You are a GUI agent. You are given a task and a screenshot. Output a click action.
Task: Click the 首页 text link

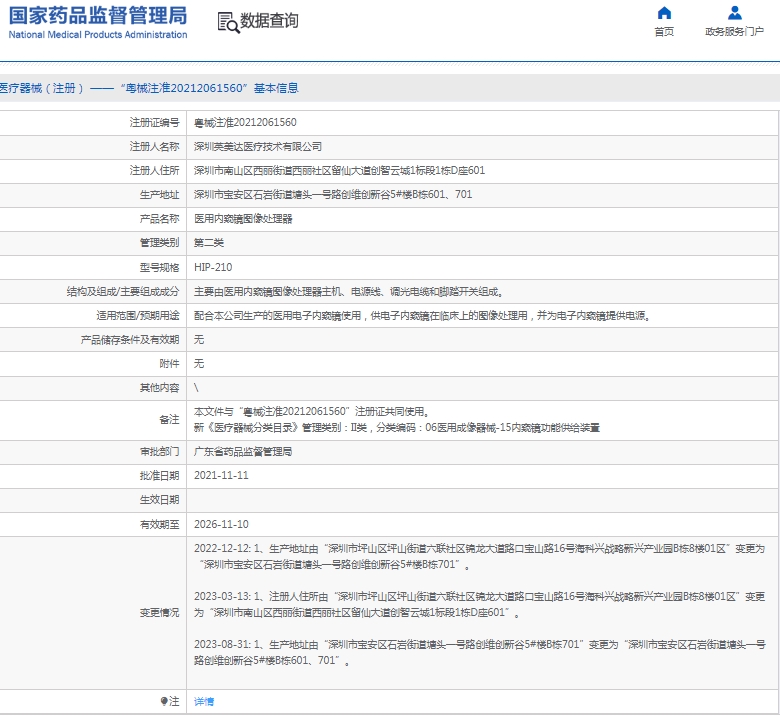(664, 32)
